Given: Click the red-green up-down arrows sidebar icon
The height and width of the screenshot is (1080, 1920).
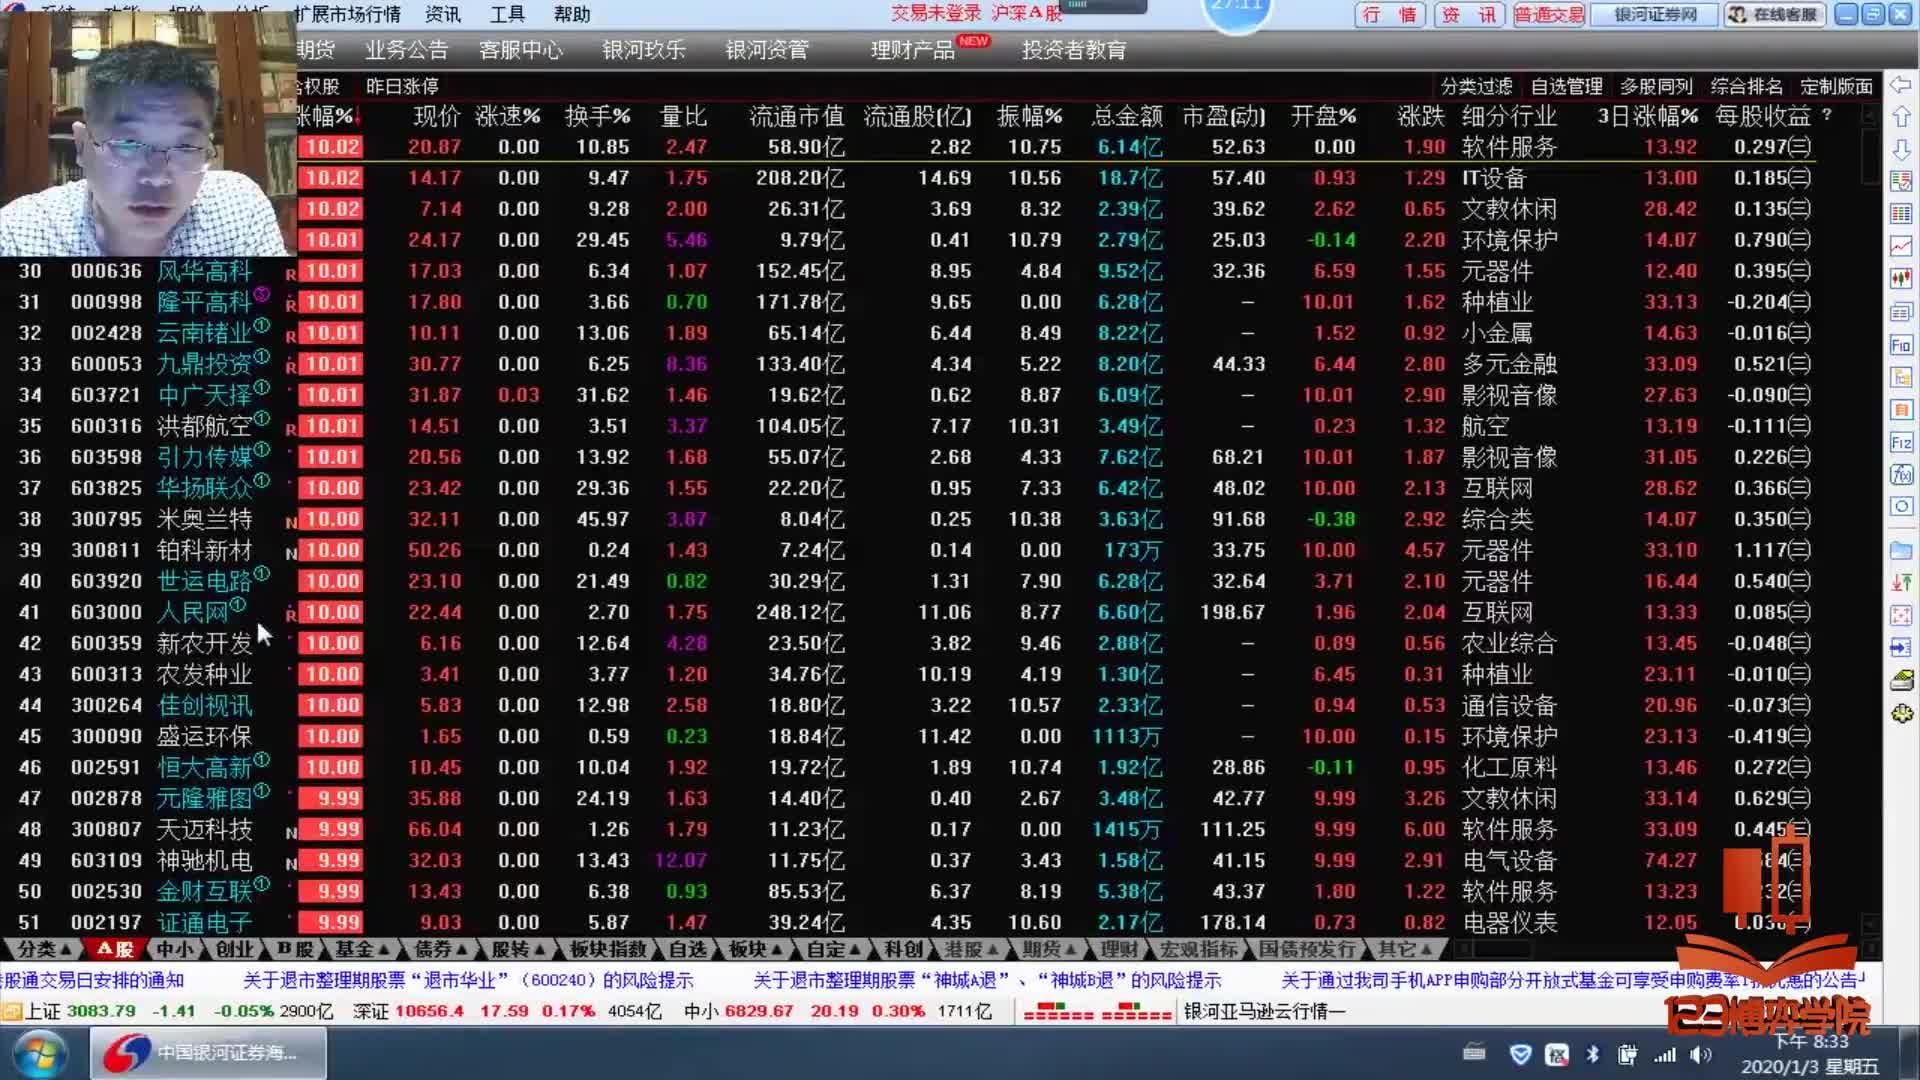Looking at the screenshot, I should coord(1901,582).
